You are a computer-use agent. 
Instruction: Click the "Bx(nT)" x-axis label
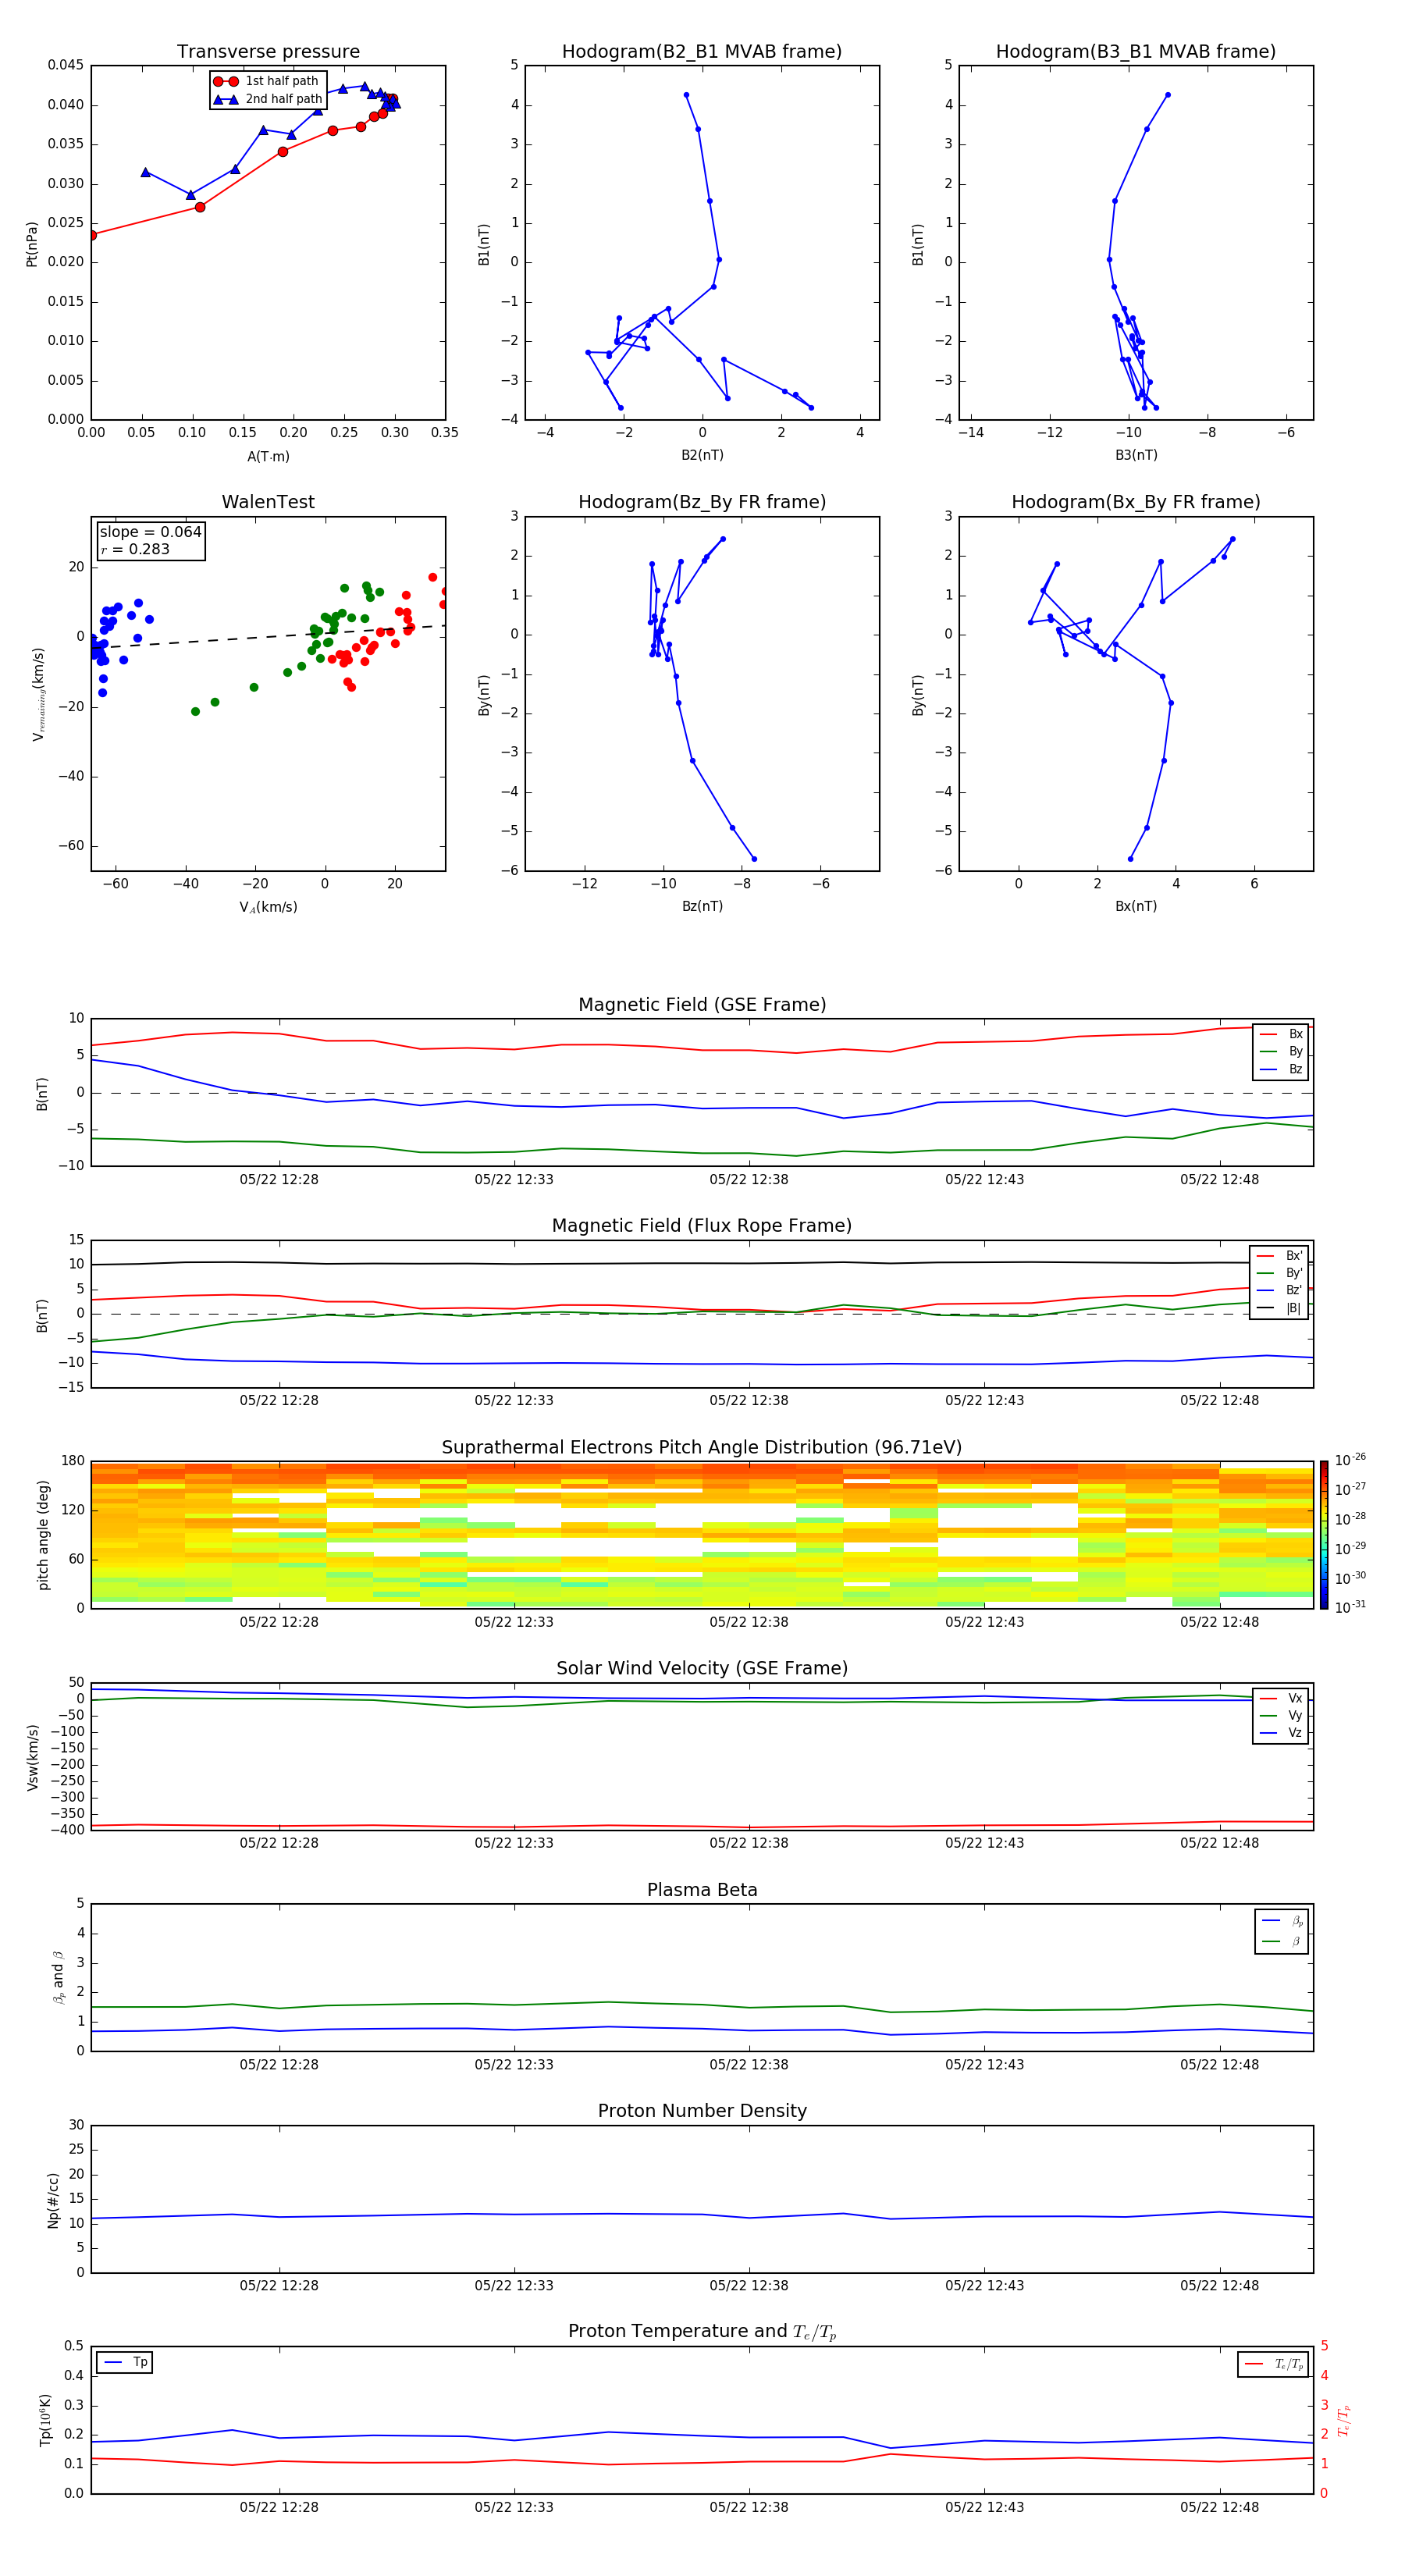pyautogui.click(x=1136, y=906)
